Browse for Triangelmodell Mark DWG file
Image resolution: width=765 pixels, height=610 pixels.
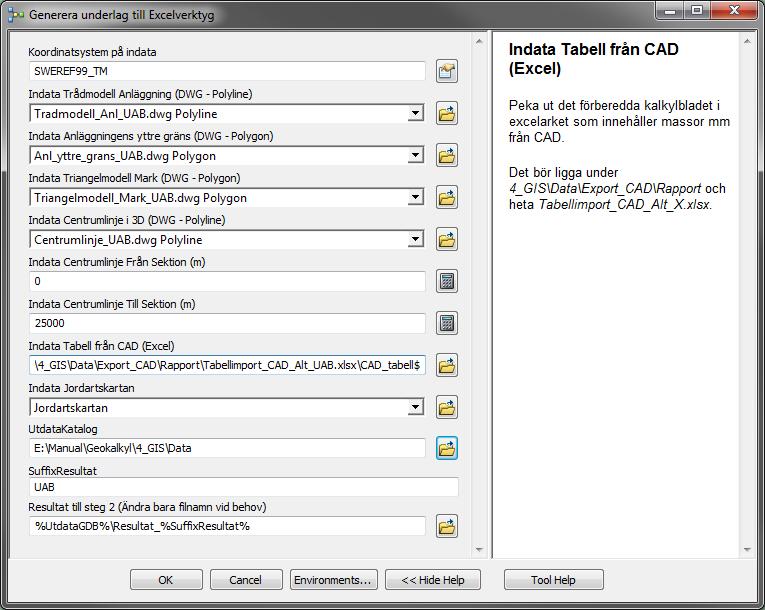pos(446,198)
